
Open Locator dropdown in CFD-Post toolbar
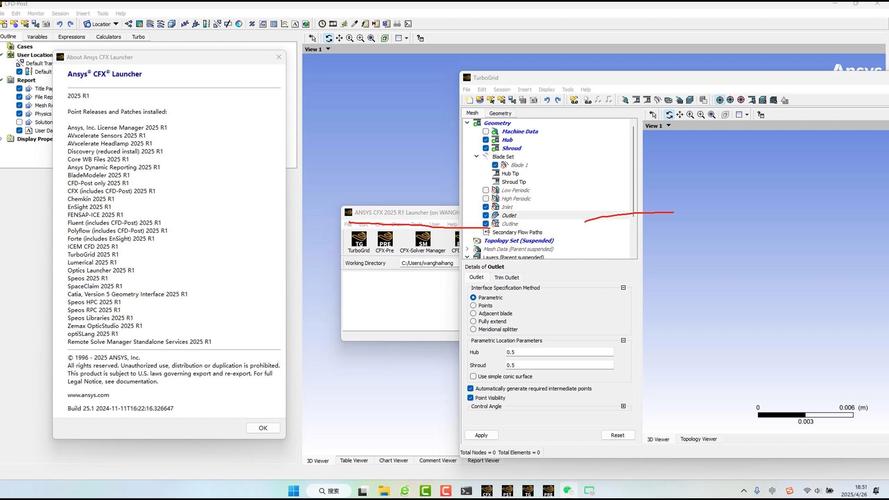tap(116, 24)
